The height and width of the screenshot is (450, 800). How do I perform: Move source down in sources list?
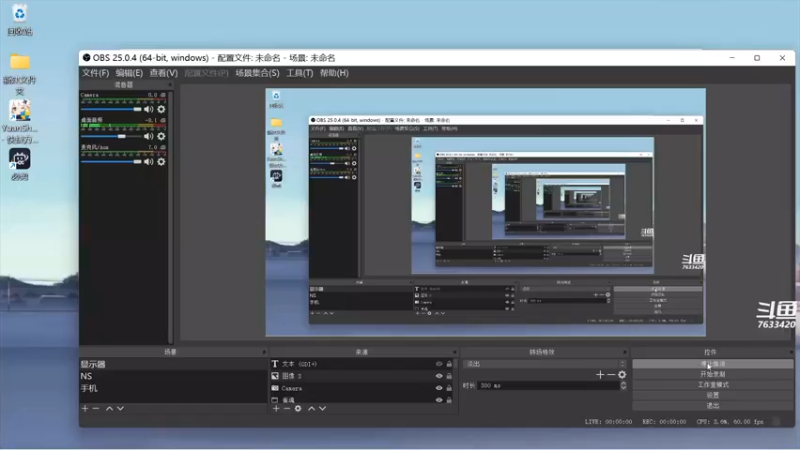(322, 408)
